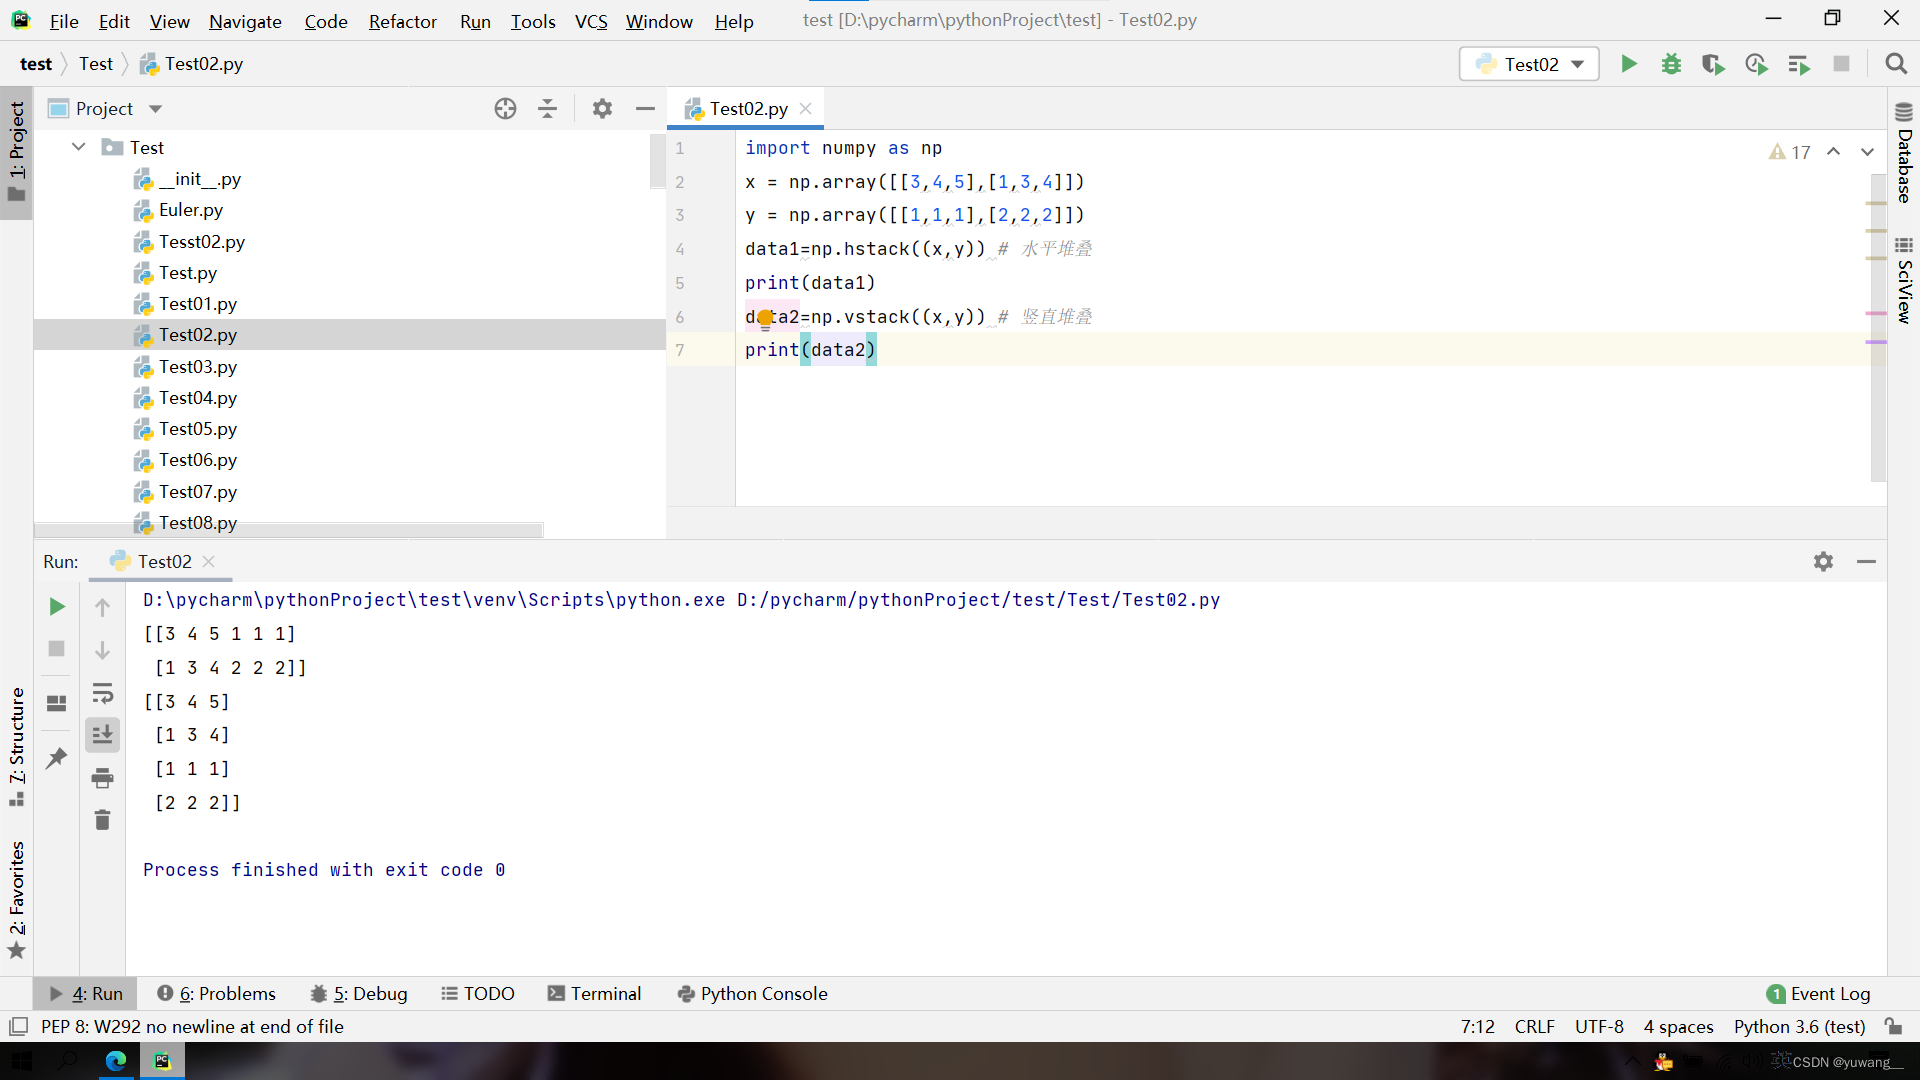Open Test05.py in the project tree
Screen dimensions: 1920x1080
[x=197, y=428]
